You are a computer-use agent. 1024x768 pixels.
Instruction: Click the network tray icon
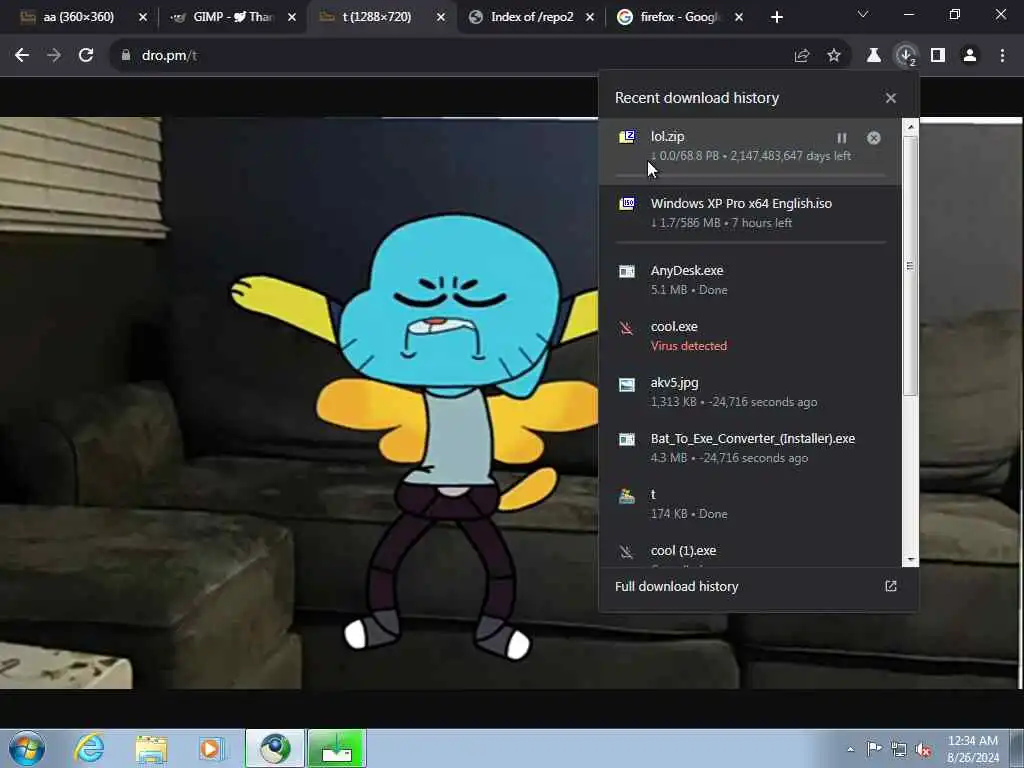[x=899, y=749]
